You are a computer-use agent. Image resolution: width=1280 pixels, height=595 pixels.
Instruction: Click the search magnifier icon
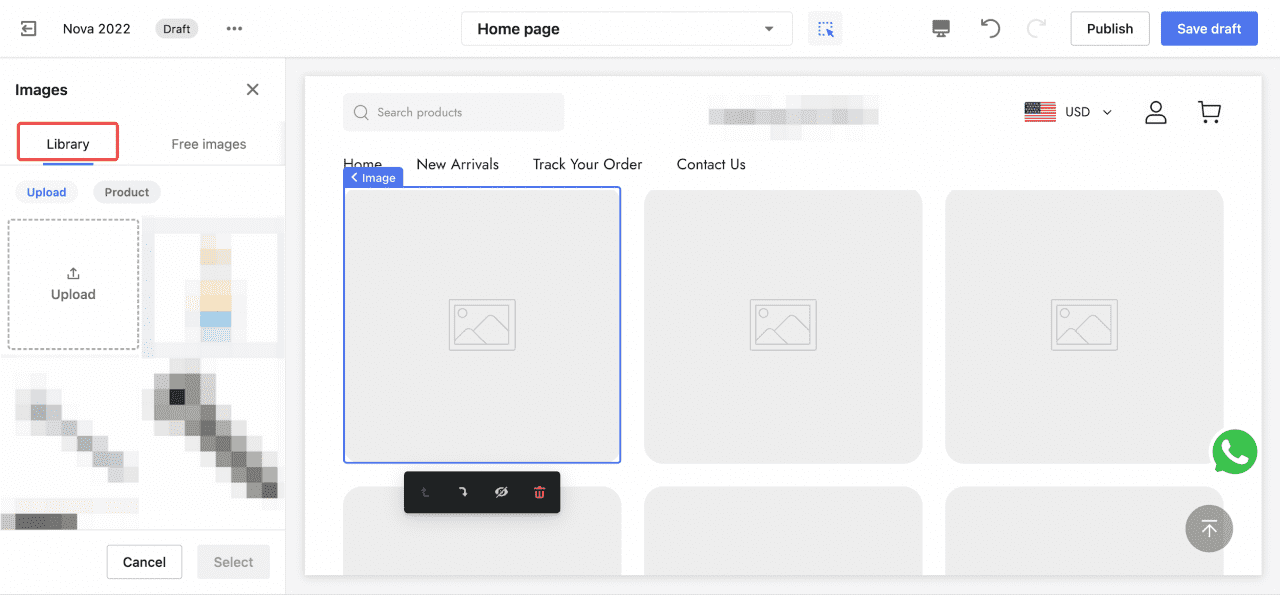tap(360, 112)
